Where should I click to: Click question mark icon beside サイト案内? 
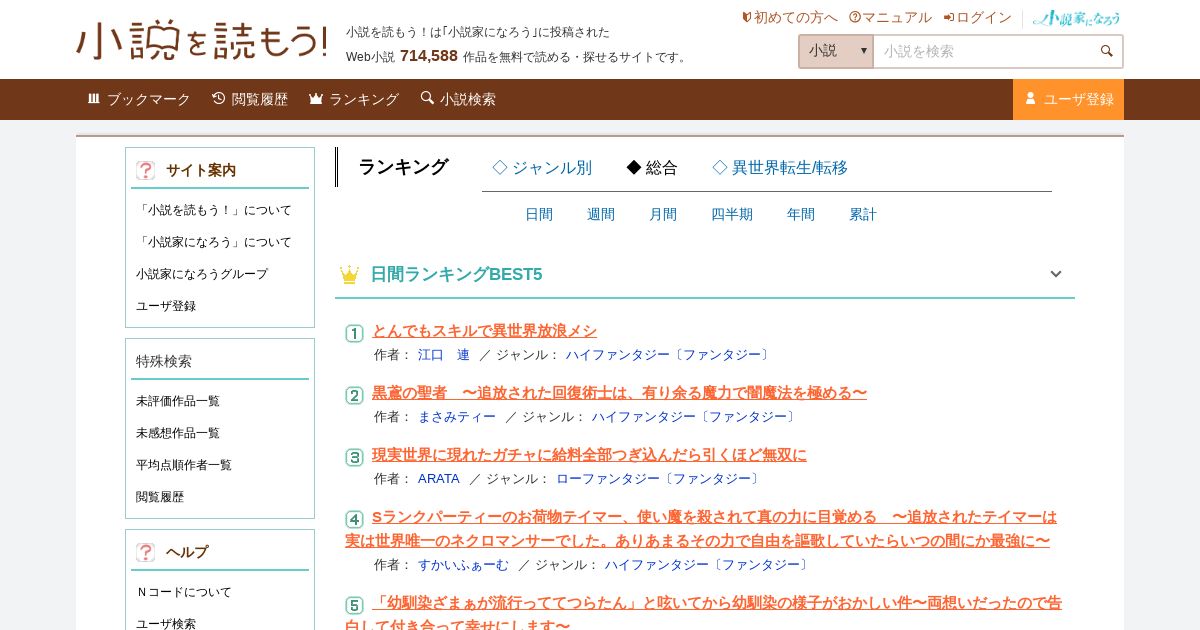[146, 170]
